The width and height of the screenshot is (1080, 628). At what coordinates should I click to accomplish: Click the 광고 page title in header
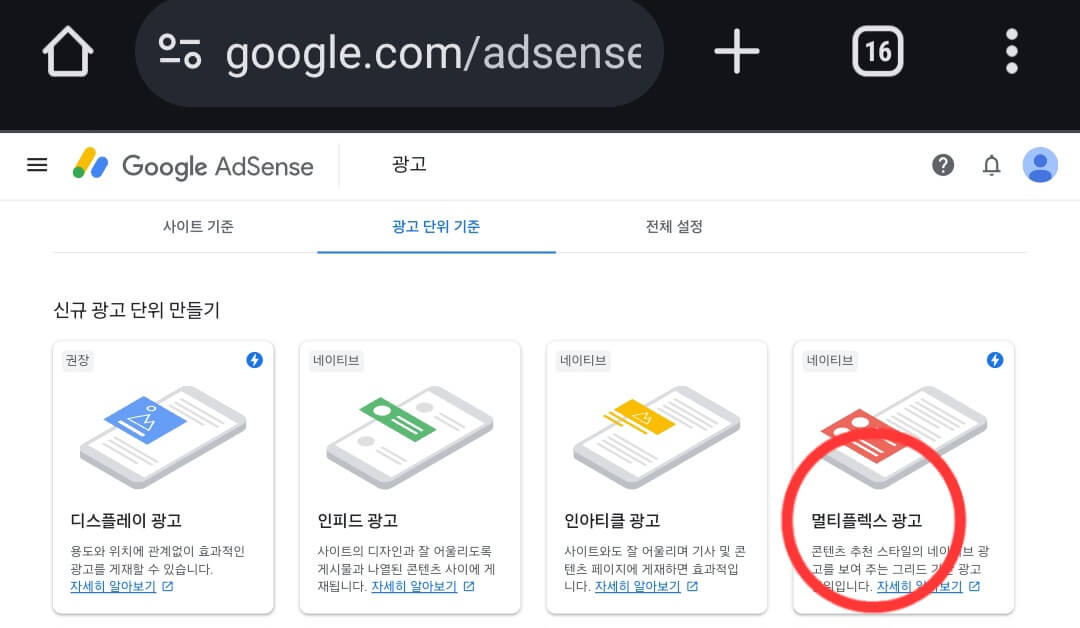pos(409,165)
